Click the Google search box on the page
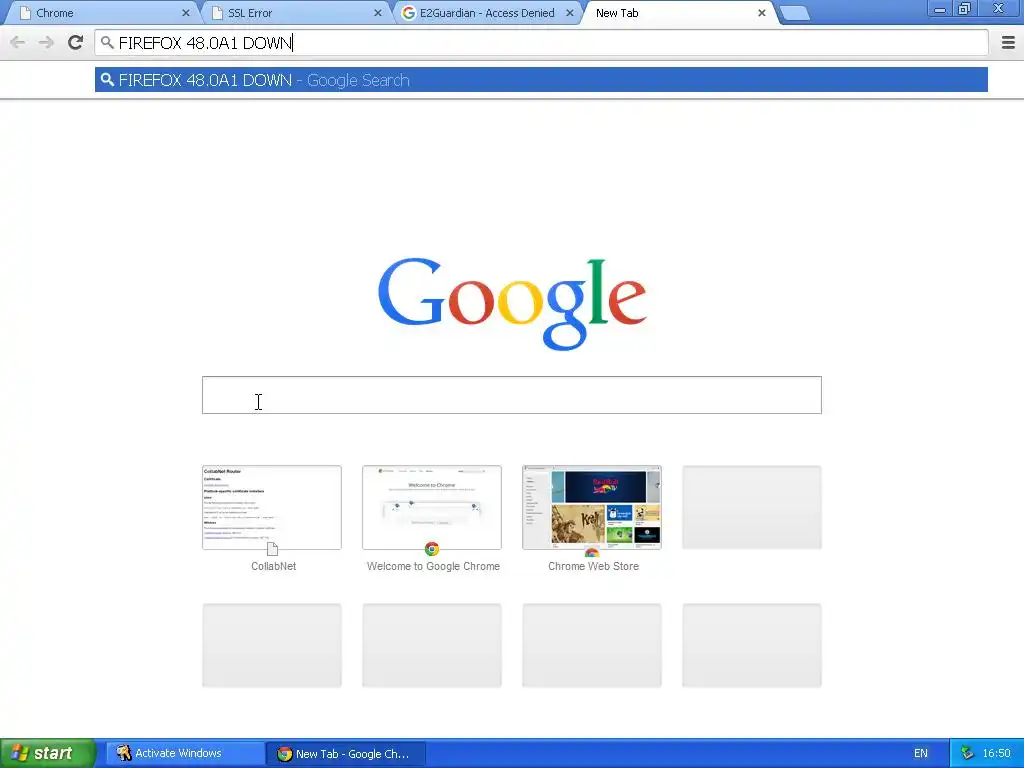1024x768 pixels. click(x=511, y=395)
